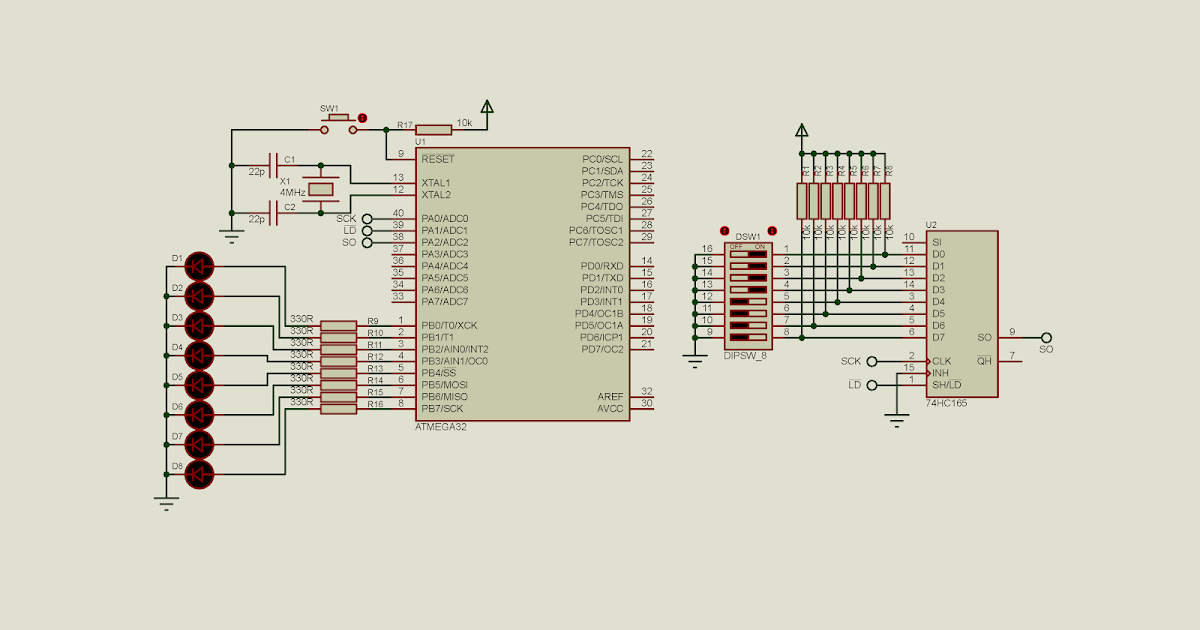Select LED D2 in the schematic
Image resolution: width=1200 pixels, height=630 pixels.
point(200,296)
